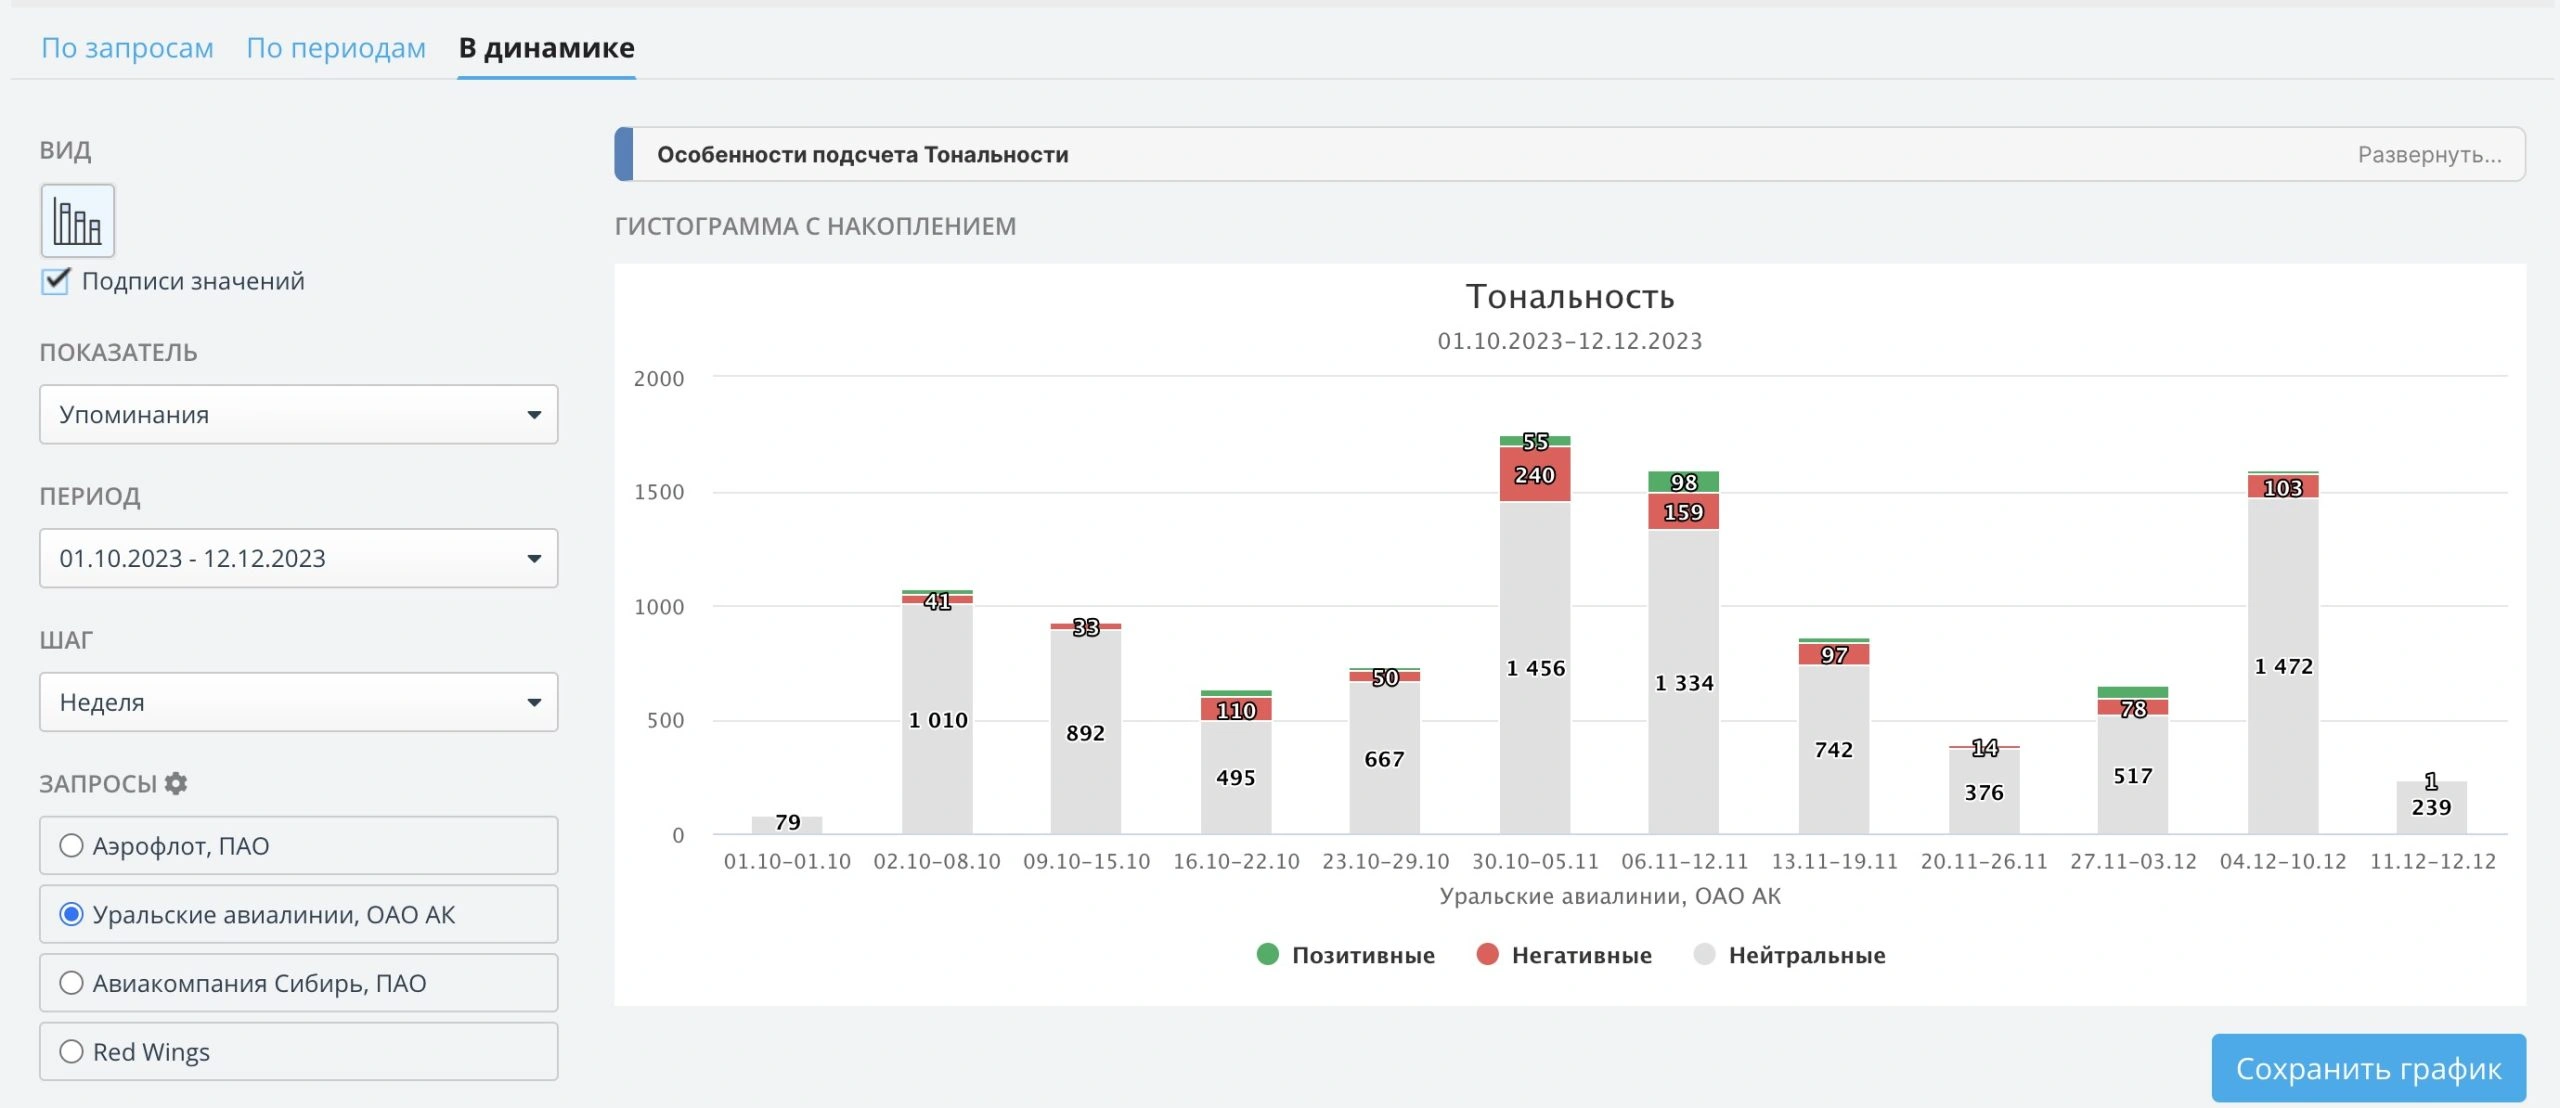This screenshot has height=1108, width=2560.
Task: Click x-axis label 02.10–08.10
Action: click(937, 861)
